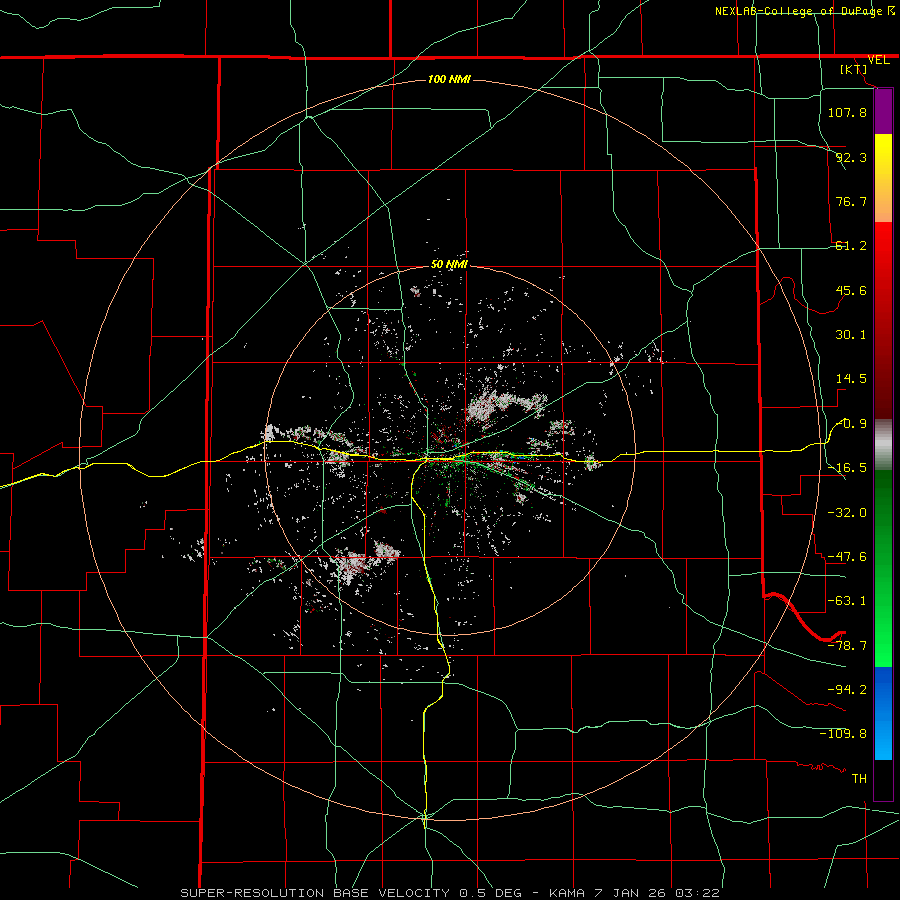This screenshot has width=900, height=900.
Task: Click the 50 NMI range ring label
Action: (449, 265)
